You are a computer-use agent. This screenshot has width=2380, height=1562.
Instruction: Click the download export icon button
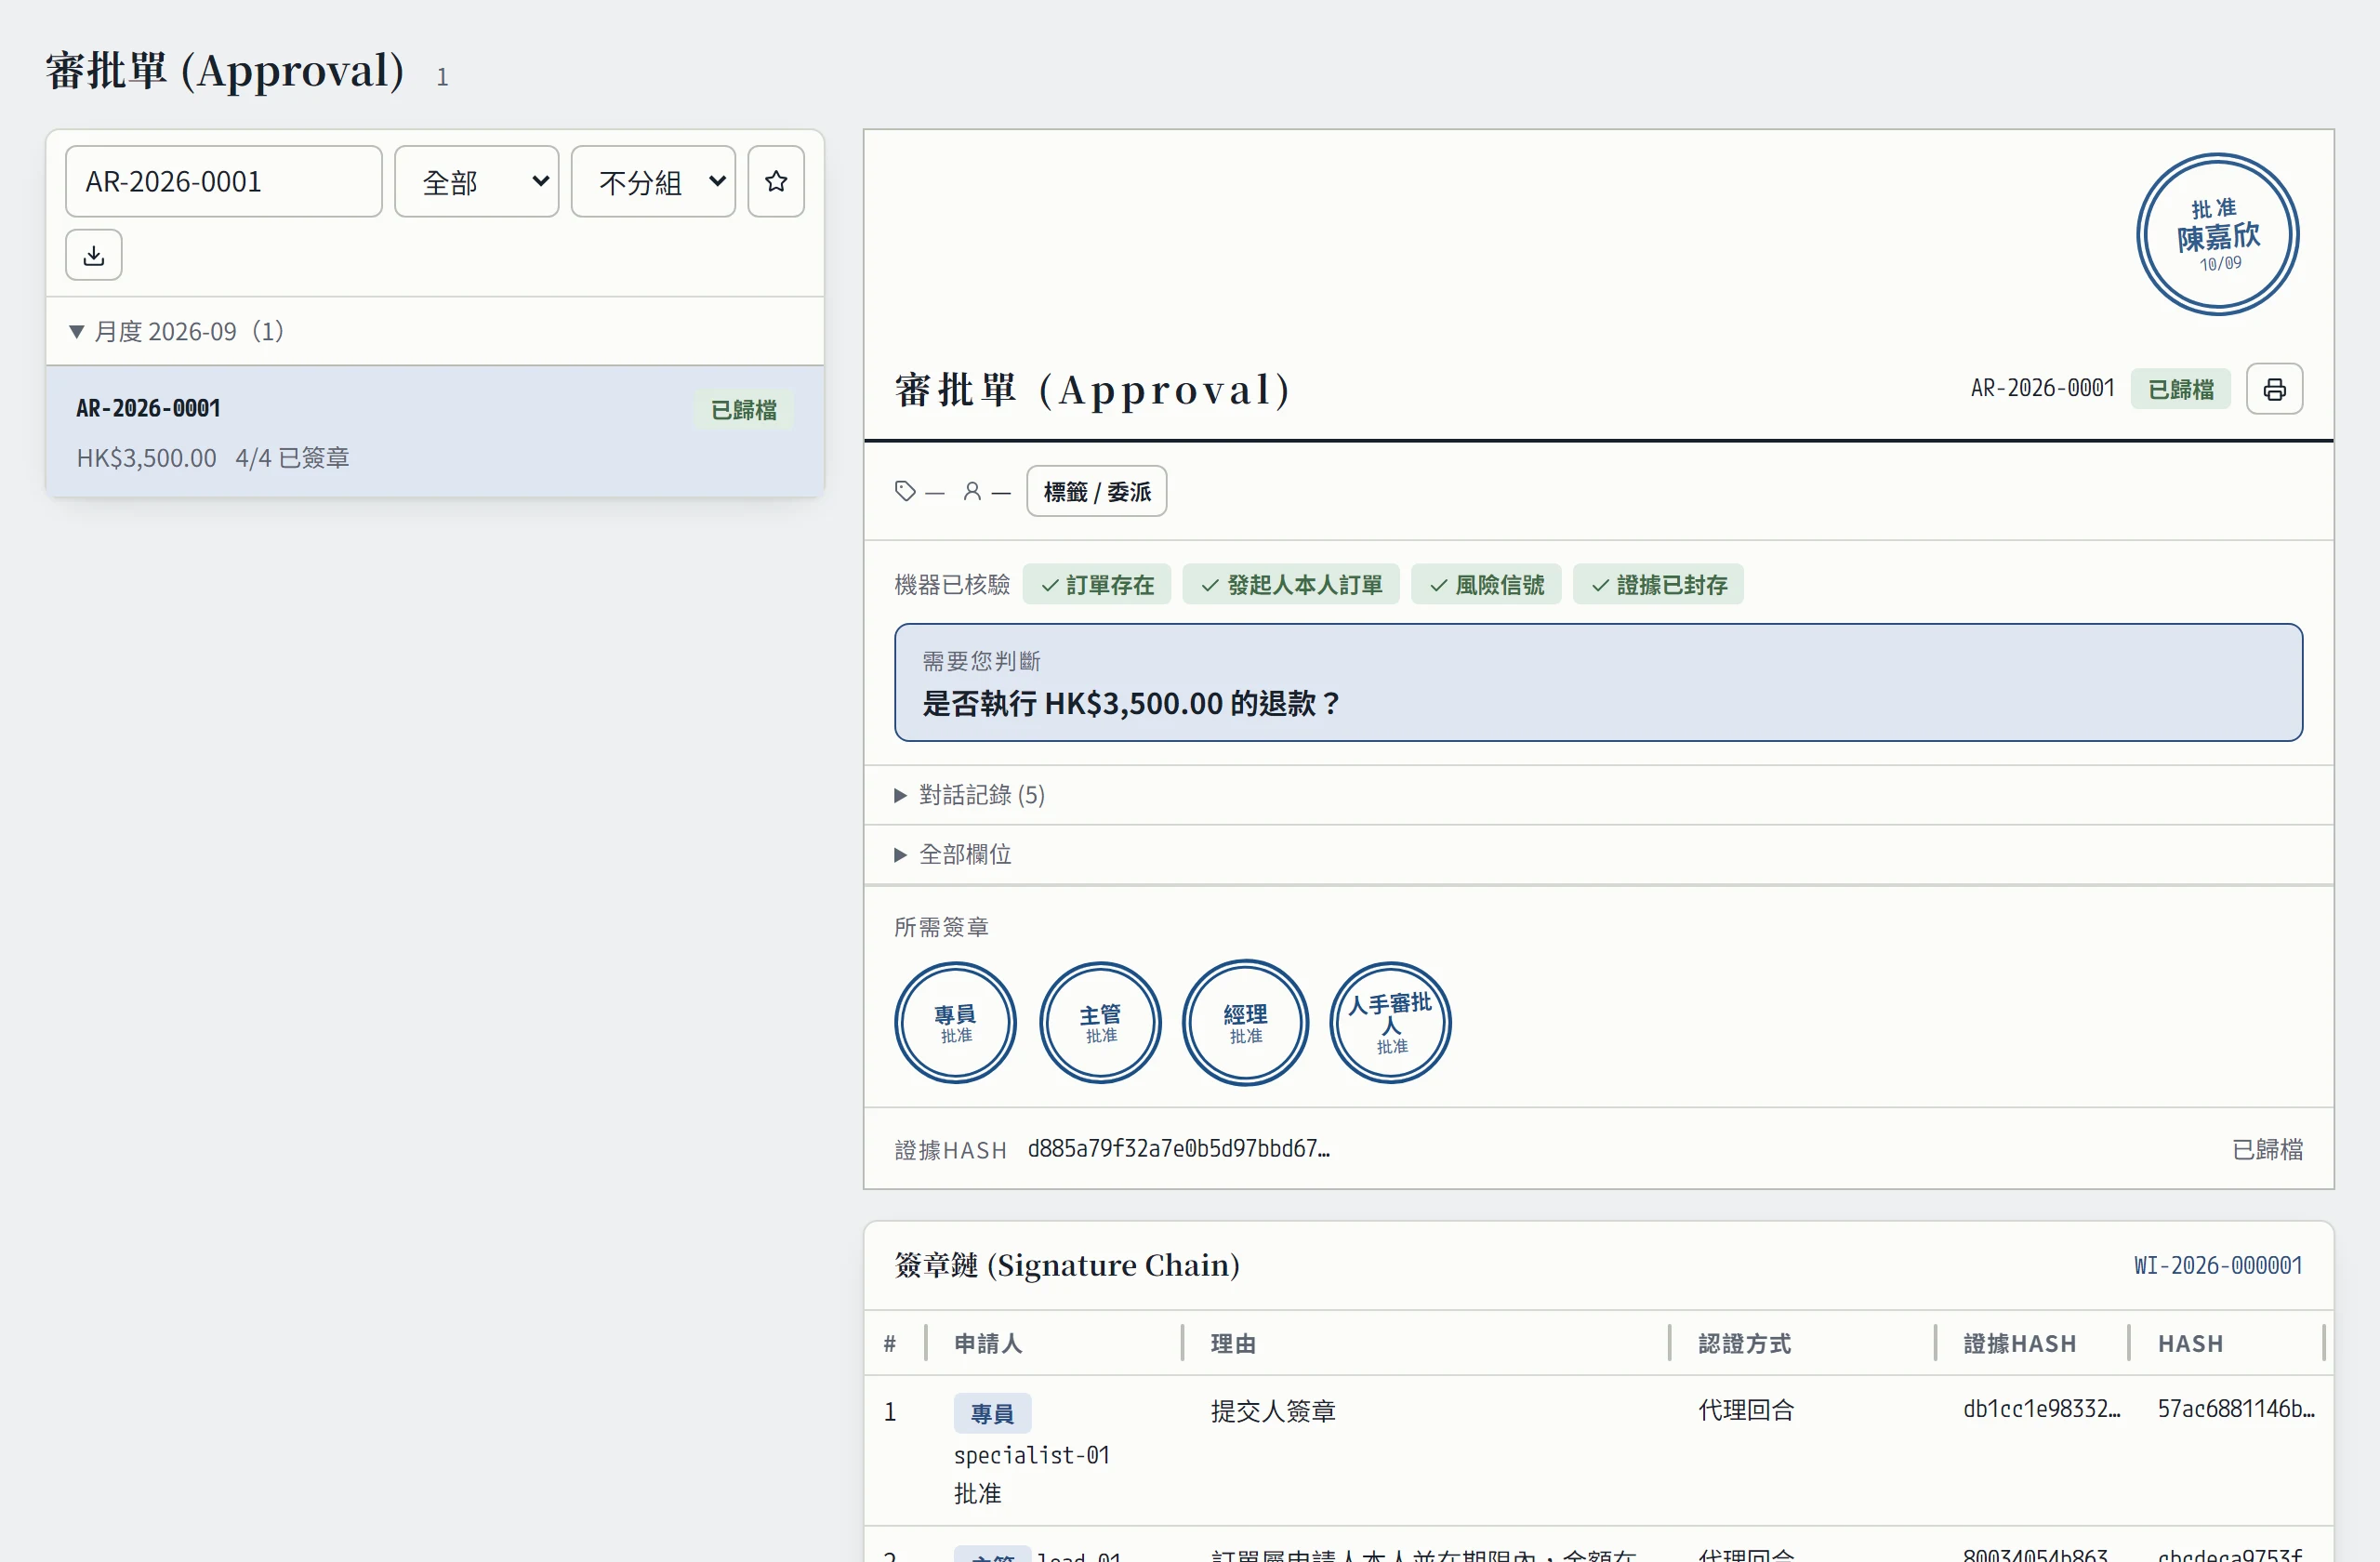coord(94,255)
